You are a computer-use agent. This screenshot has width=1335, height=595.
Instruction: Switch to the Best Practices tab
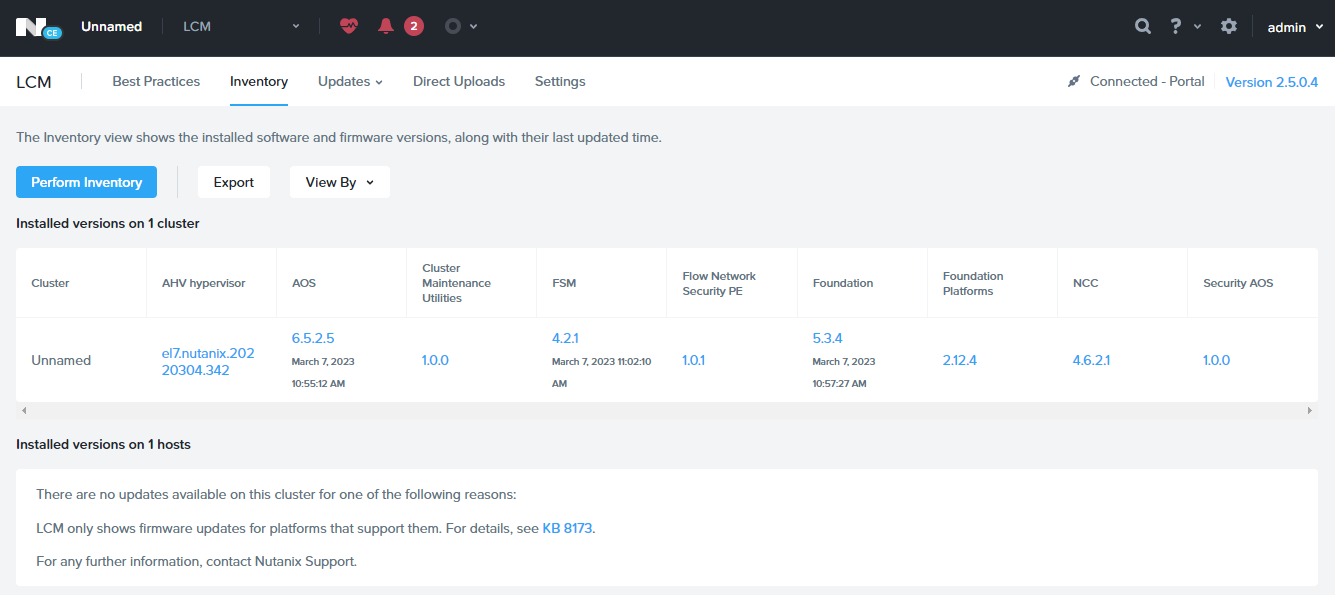point(156,81)
